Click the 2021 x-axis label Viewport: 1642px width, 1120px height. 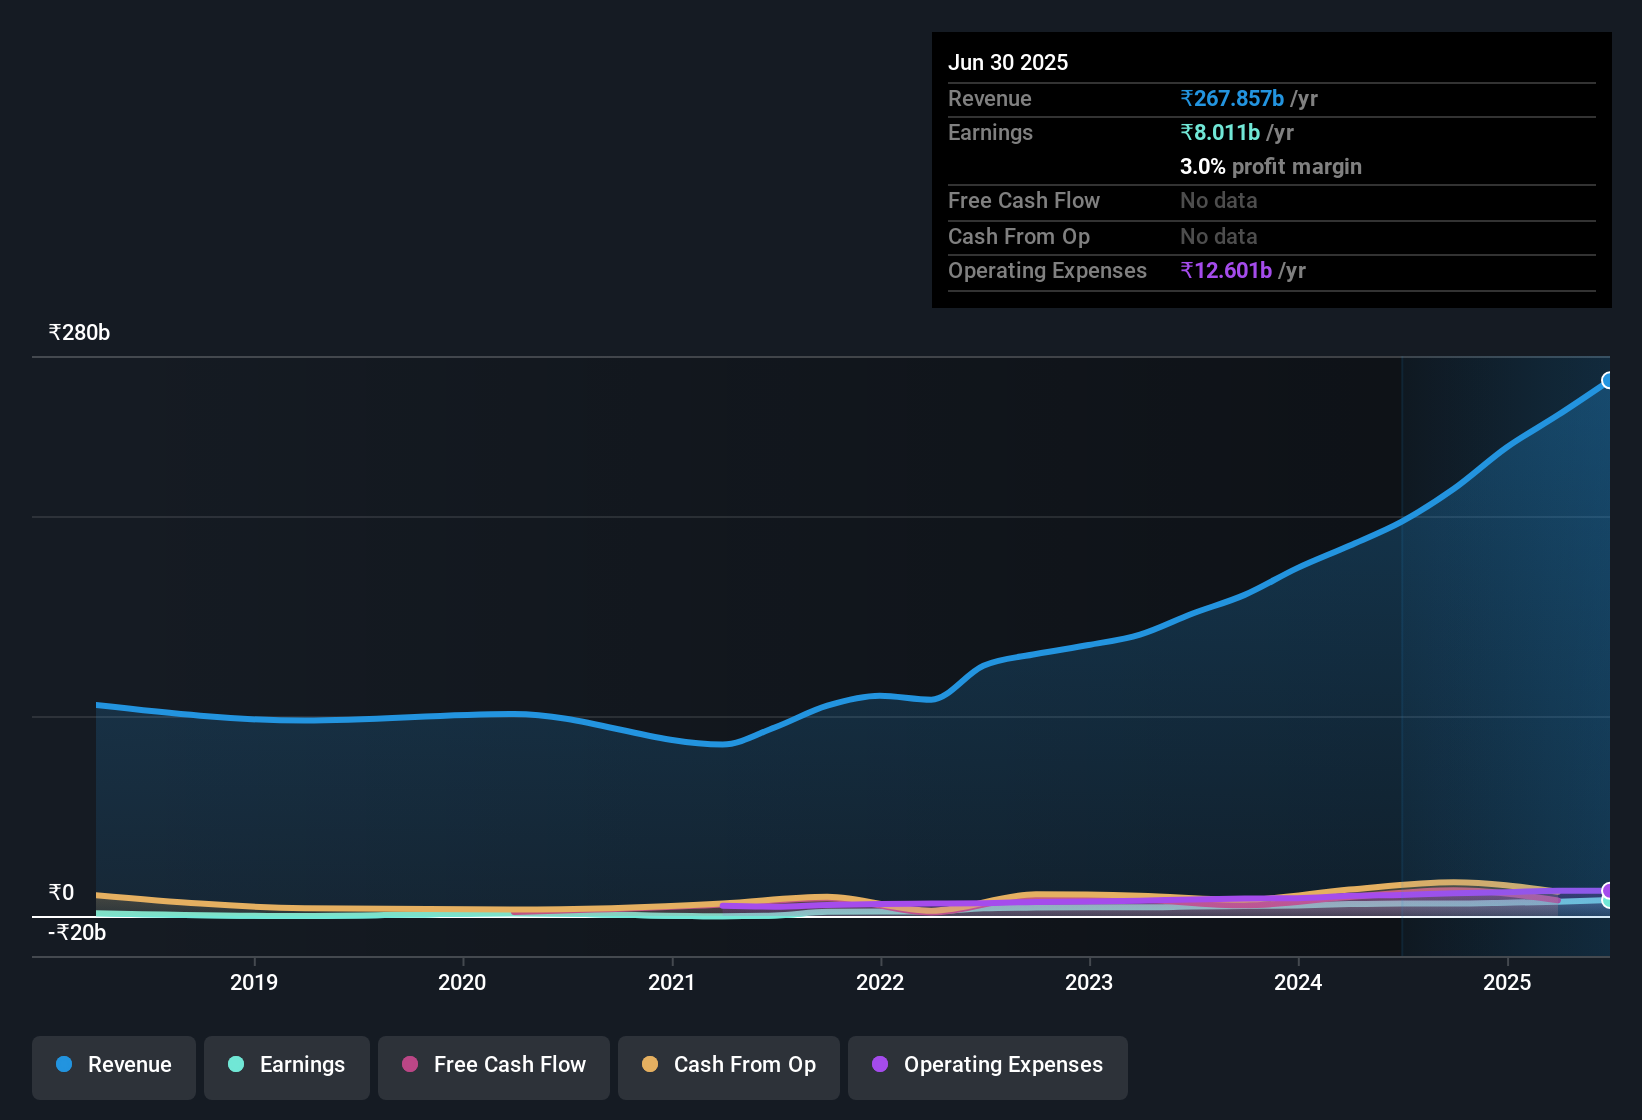click(x=671, y=982)
